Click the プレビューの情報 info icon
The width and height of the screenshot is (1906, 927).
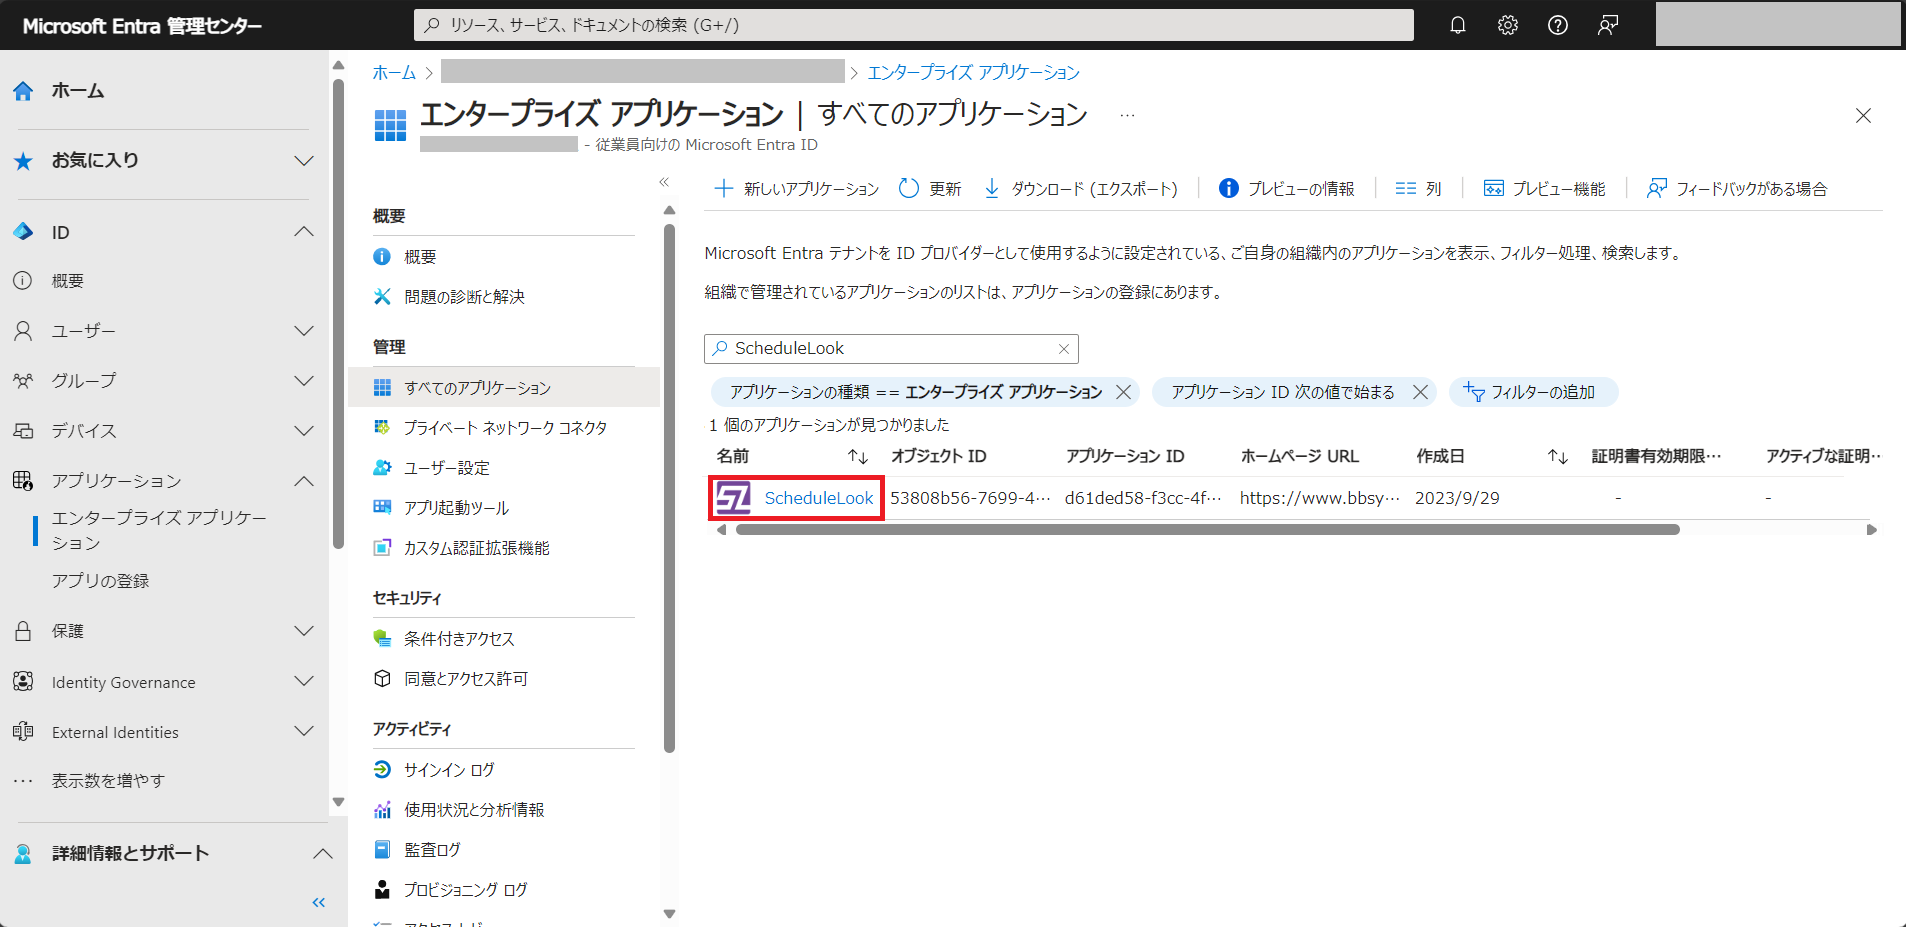(x=1229, y=188)
